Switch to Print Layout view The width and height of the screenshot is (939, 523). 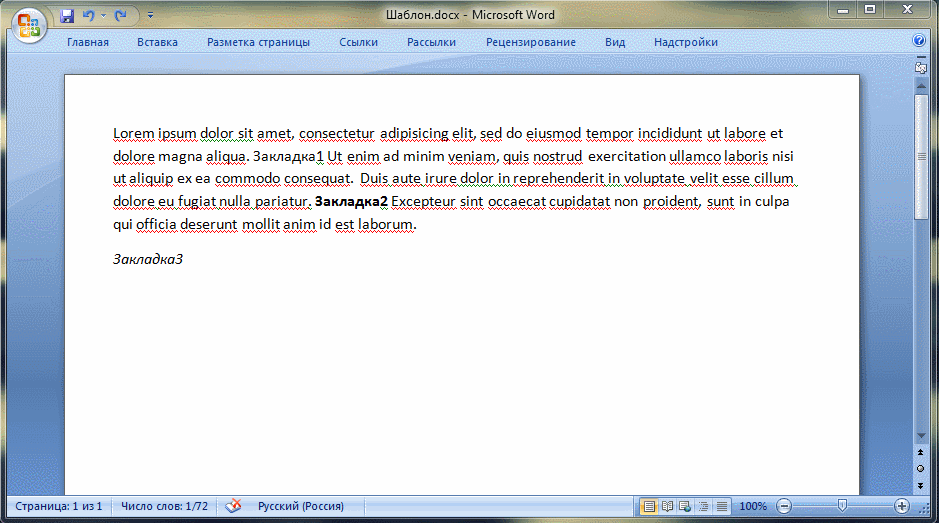click(x=649, y=506)
